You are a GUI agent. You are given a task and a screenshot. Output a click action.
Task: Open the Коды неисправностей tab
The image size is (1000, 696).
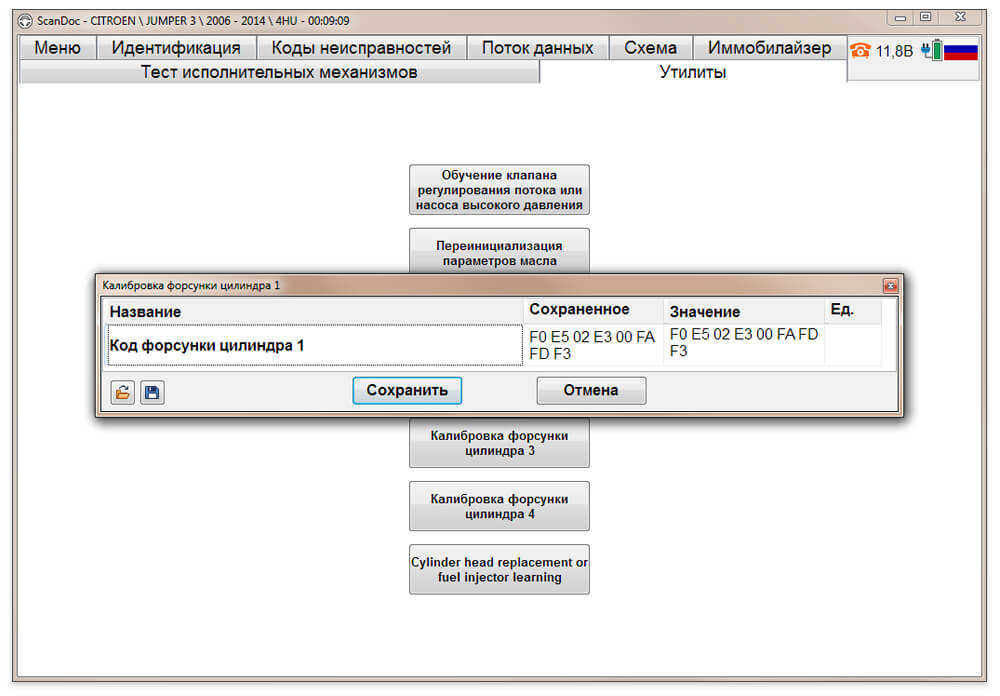[361, 48]
